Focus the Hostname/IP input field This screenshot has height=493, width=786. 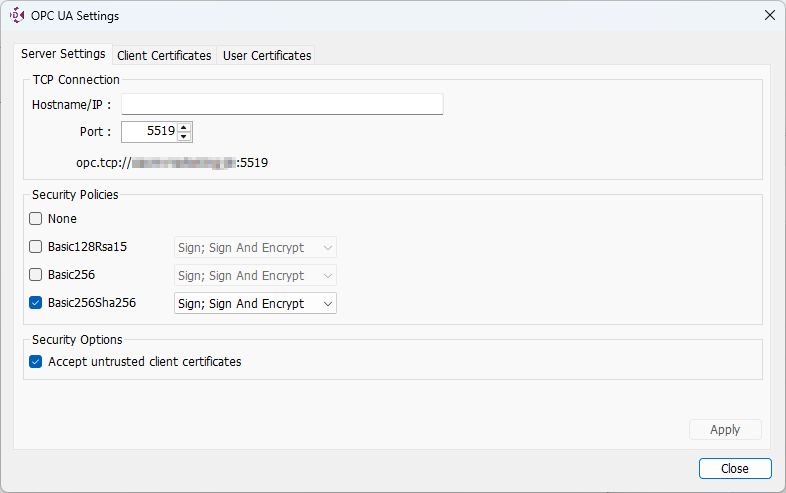coord(282,105)
